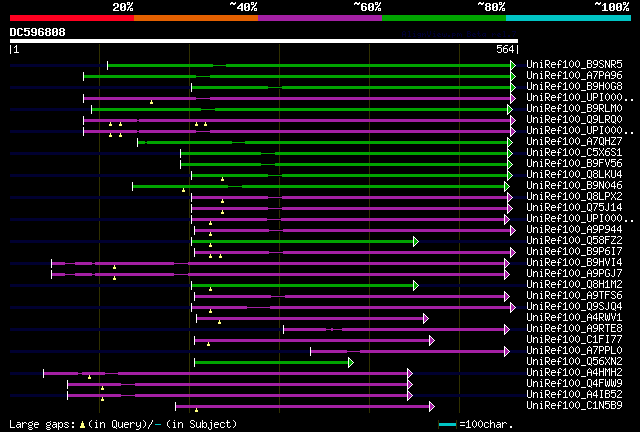Open the UniRef100_A7QHZ7 label
The height and width of the screenshot is (432, 640).
click(x=574, y=141)
